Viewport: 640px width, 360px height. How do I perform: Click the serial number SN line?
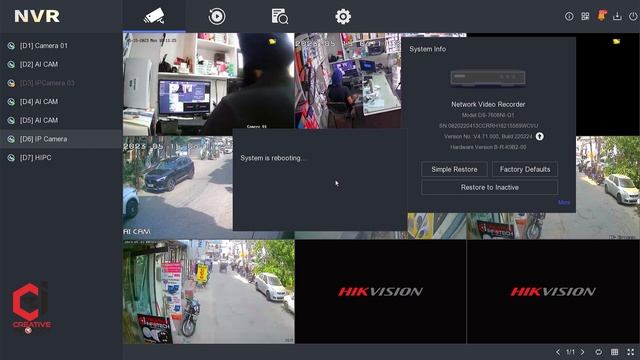(488, 126)
